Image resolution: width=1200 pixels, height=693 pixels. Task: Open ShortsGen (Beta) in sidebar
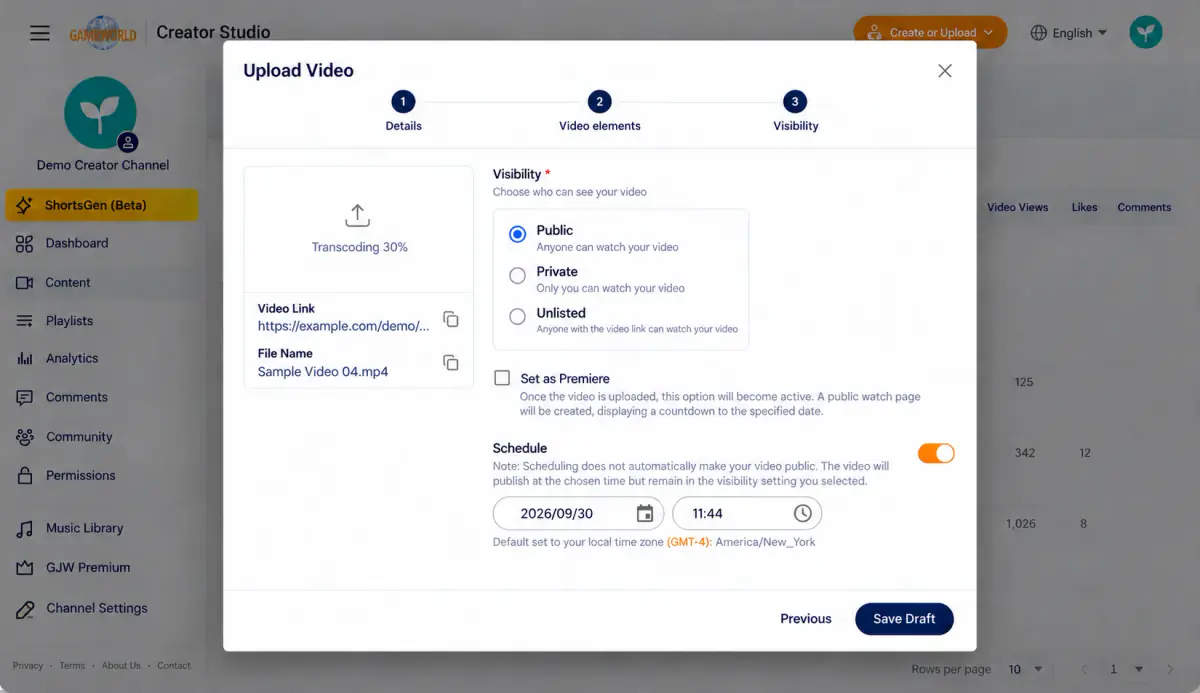click(x=102, y=205)
